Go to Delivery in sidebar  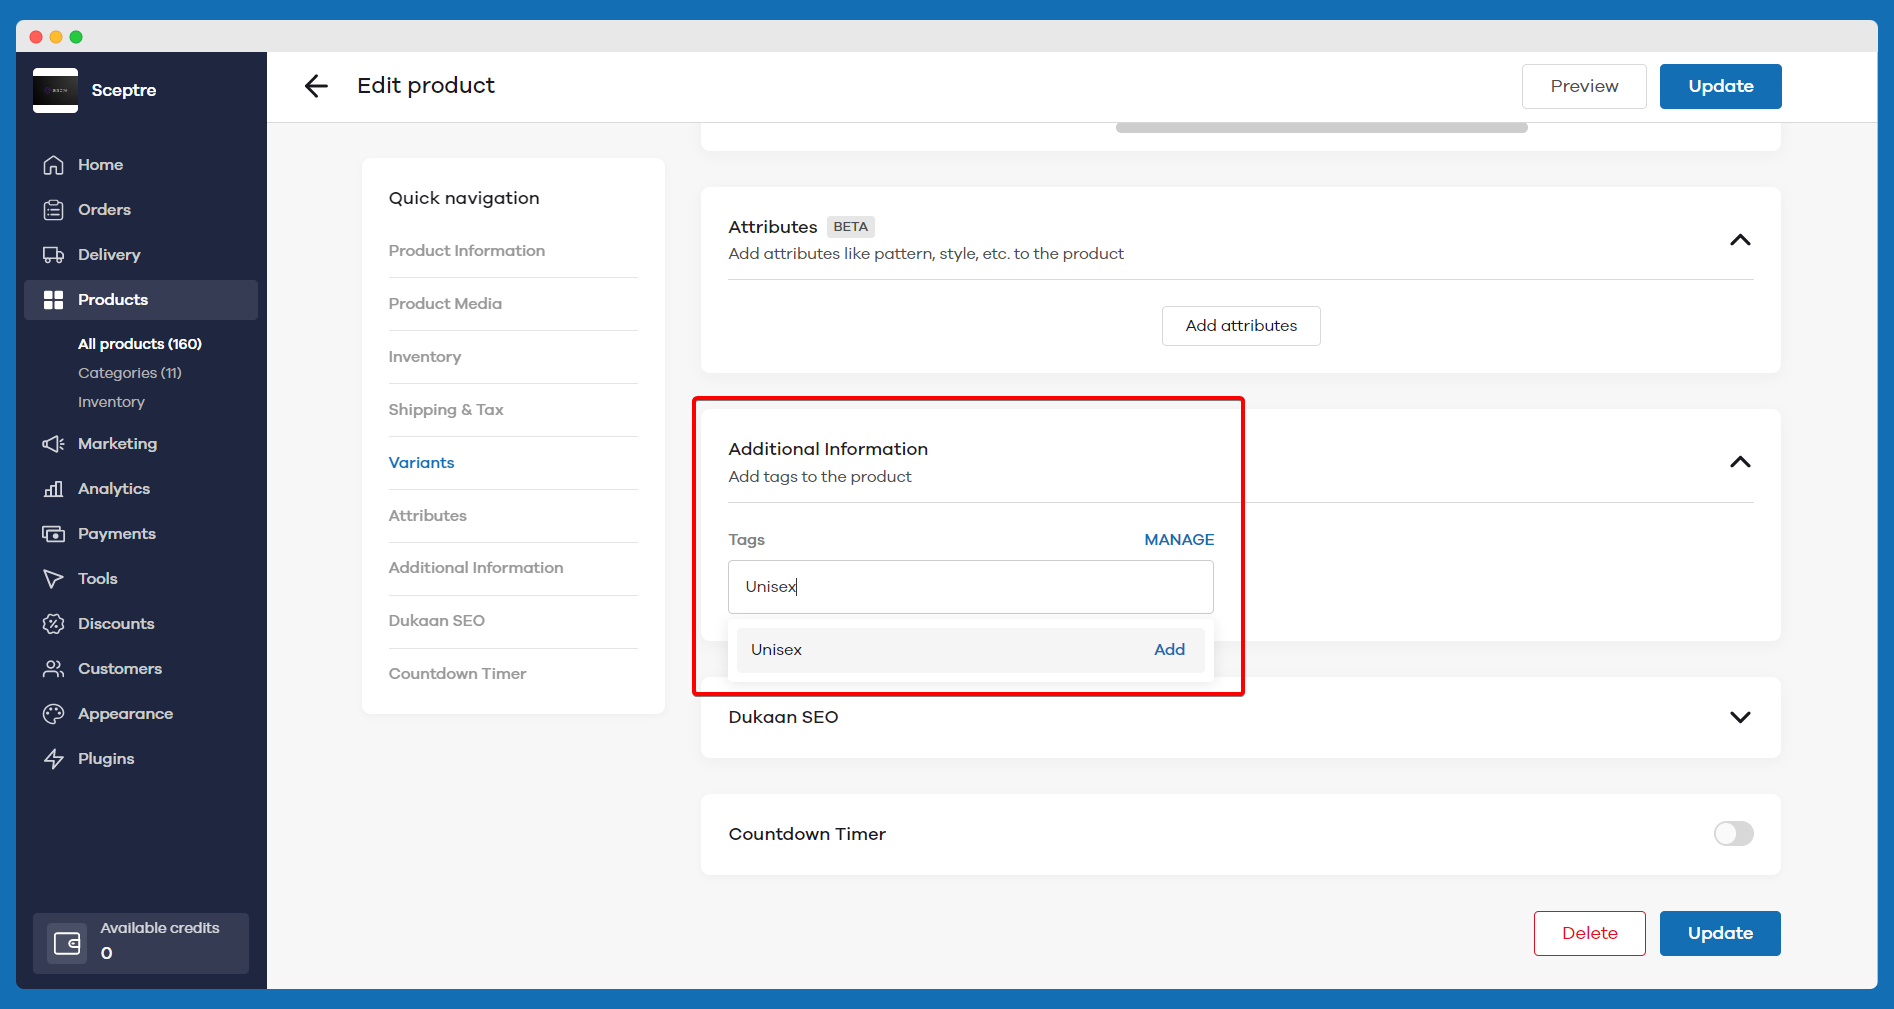pos(109,255)
